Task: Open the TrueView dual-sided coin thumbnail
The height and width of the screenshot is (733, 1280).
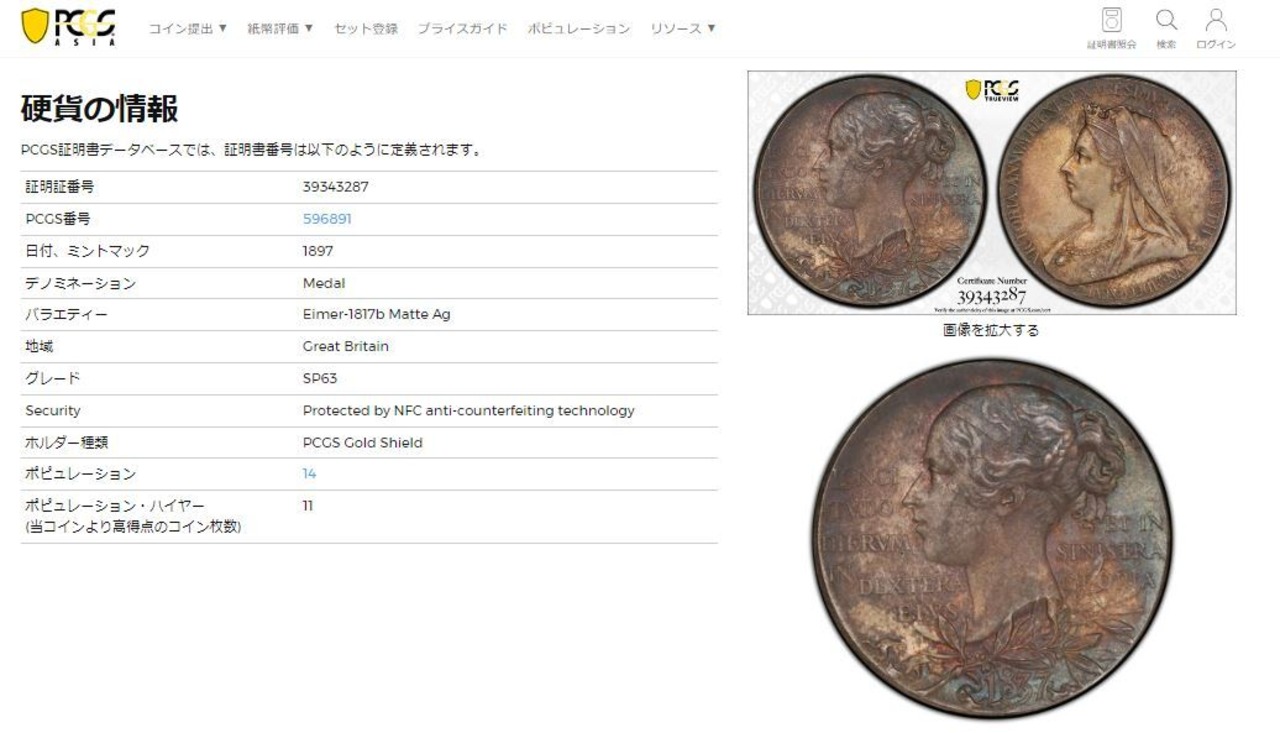Action: [991, 192]
